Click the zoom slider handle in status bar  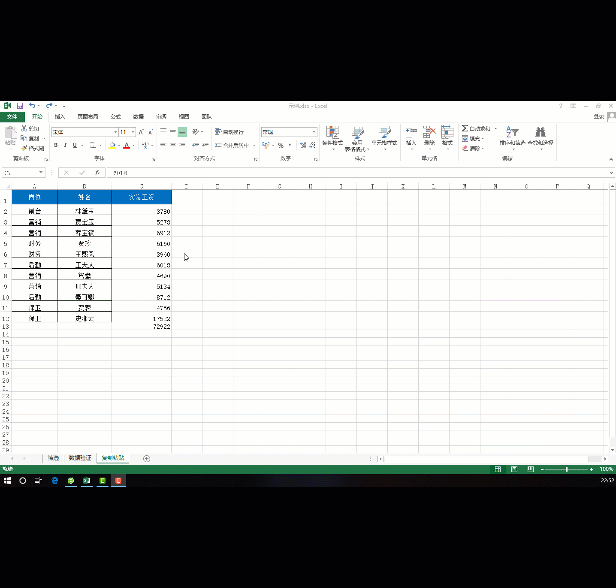coord(566,469)
